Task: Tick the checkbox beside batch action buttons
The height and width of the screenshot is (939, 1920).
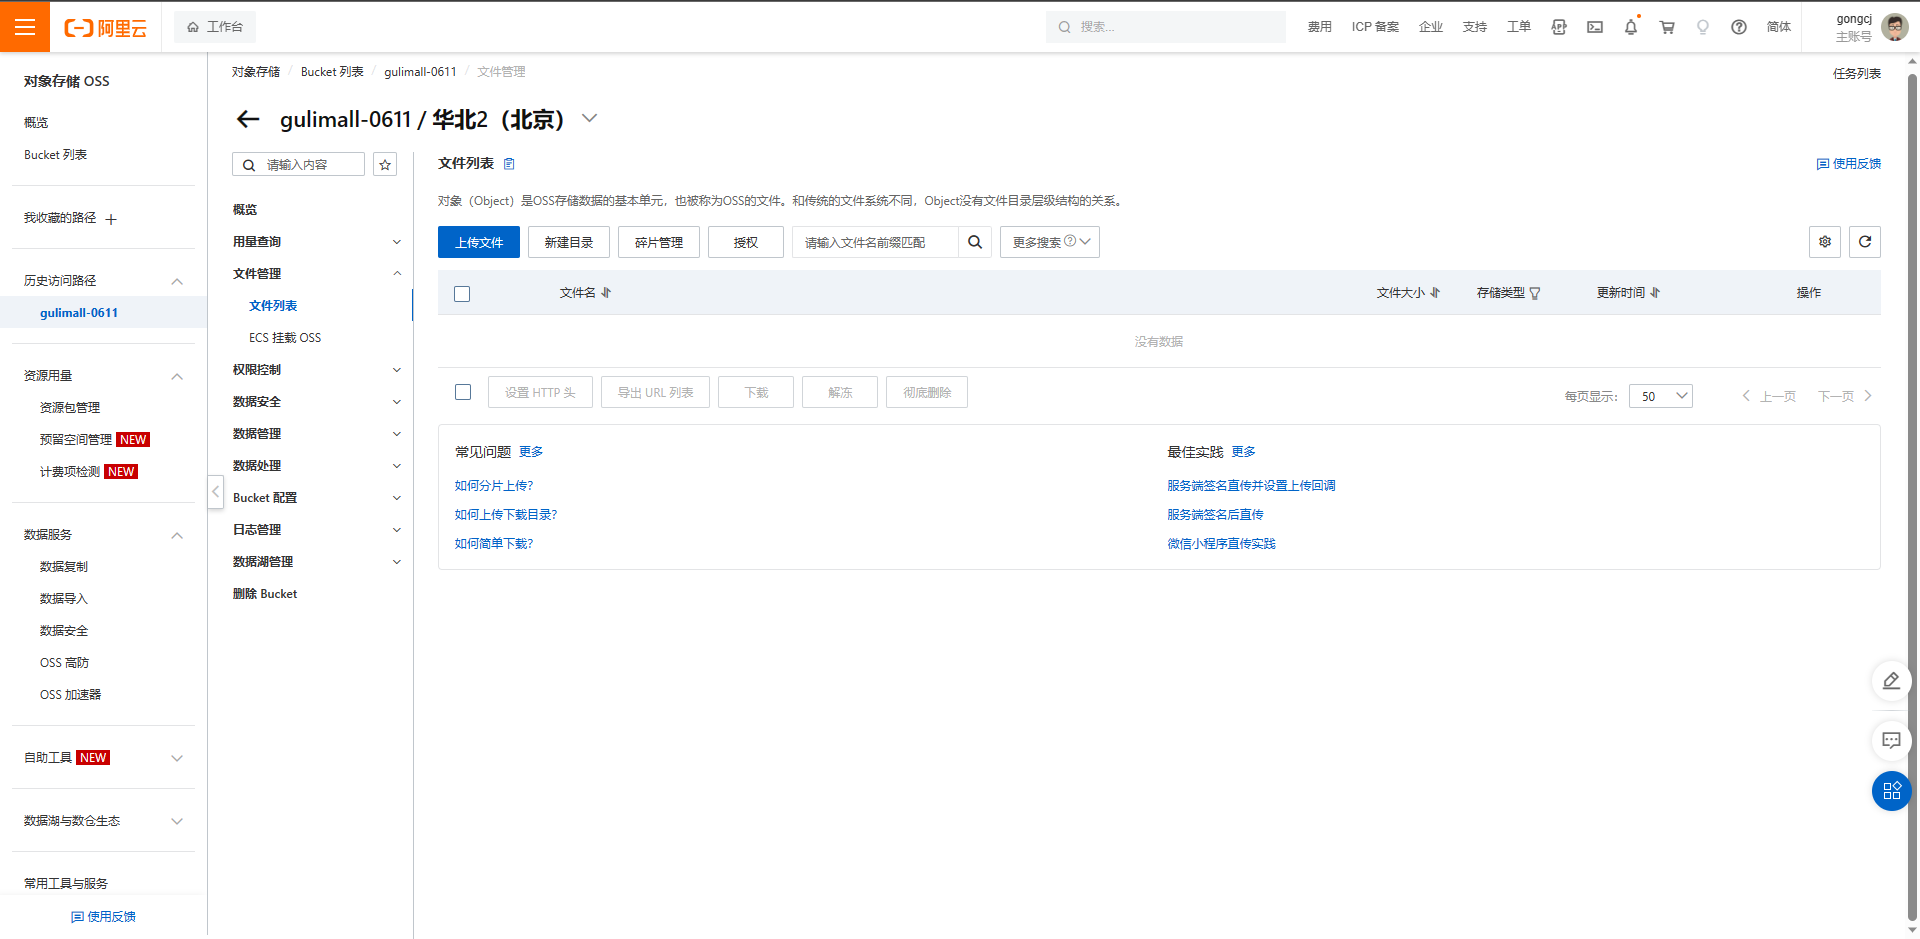Action: pos(462,392)
